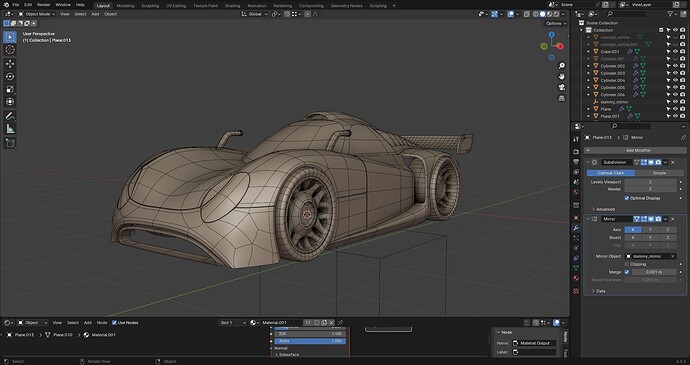Image resolution: width=690 pixels, height=365 pixels.
Task: Adjust the Merge distance 0.001 m field
Action: pos(654,272)
